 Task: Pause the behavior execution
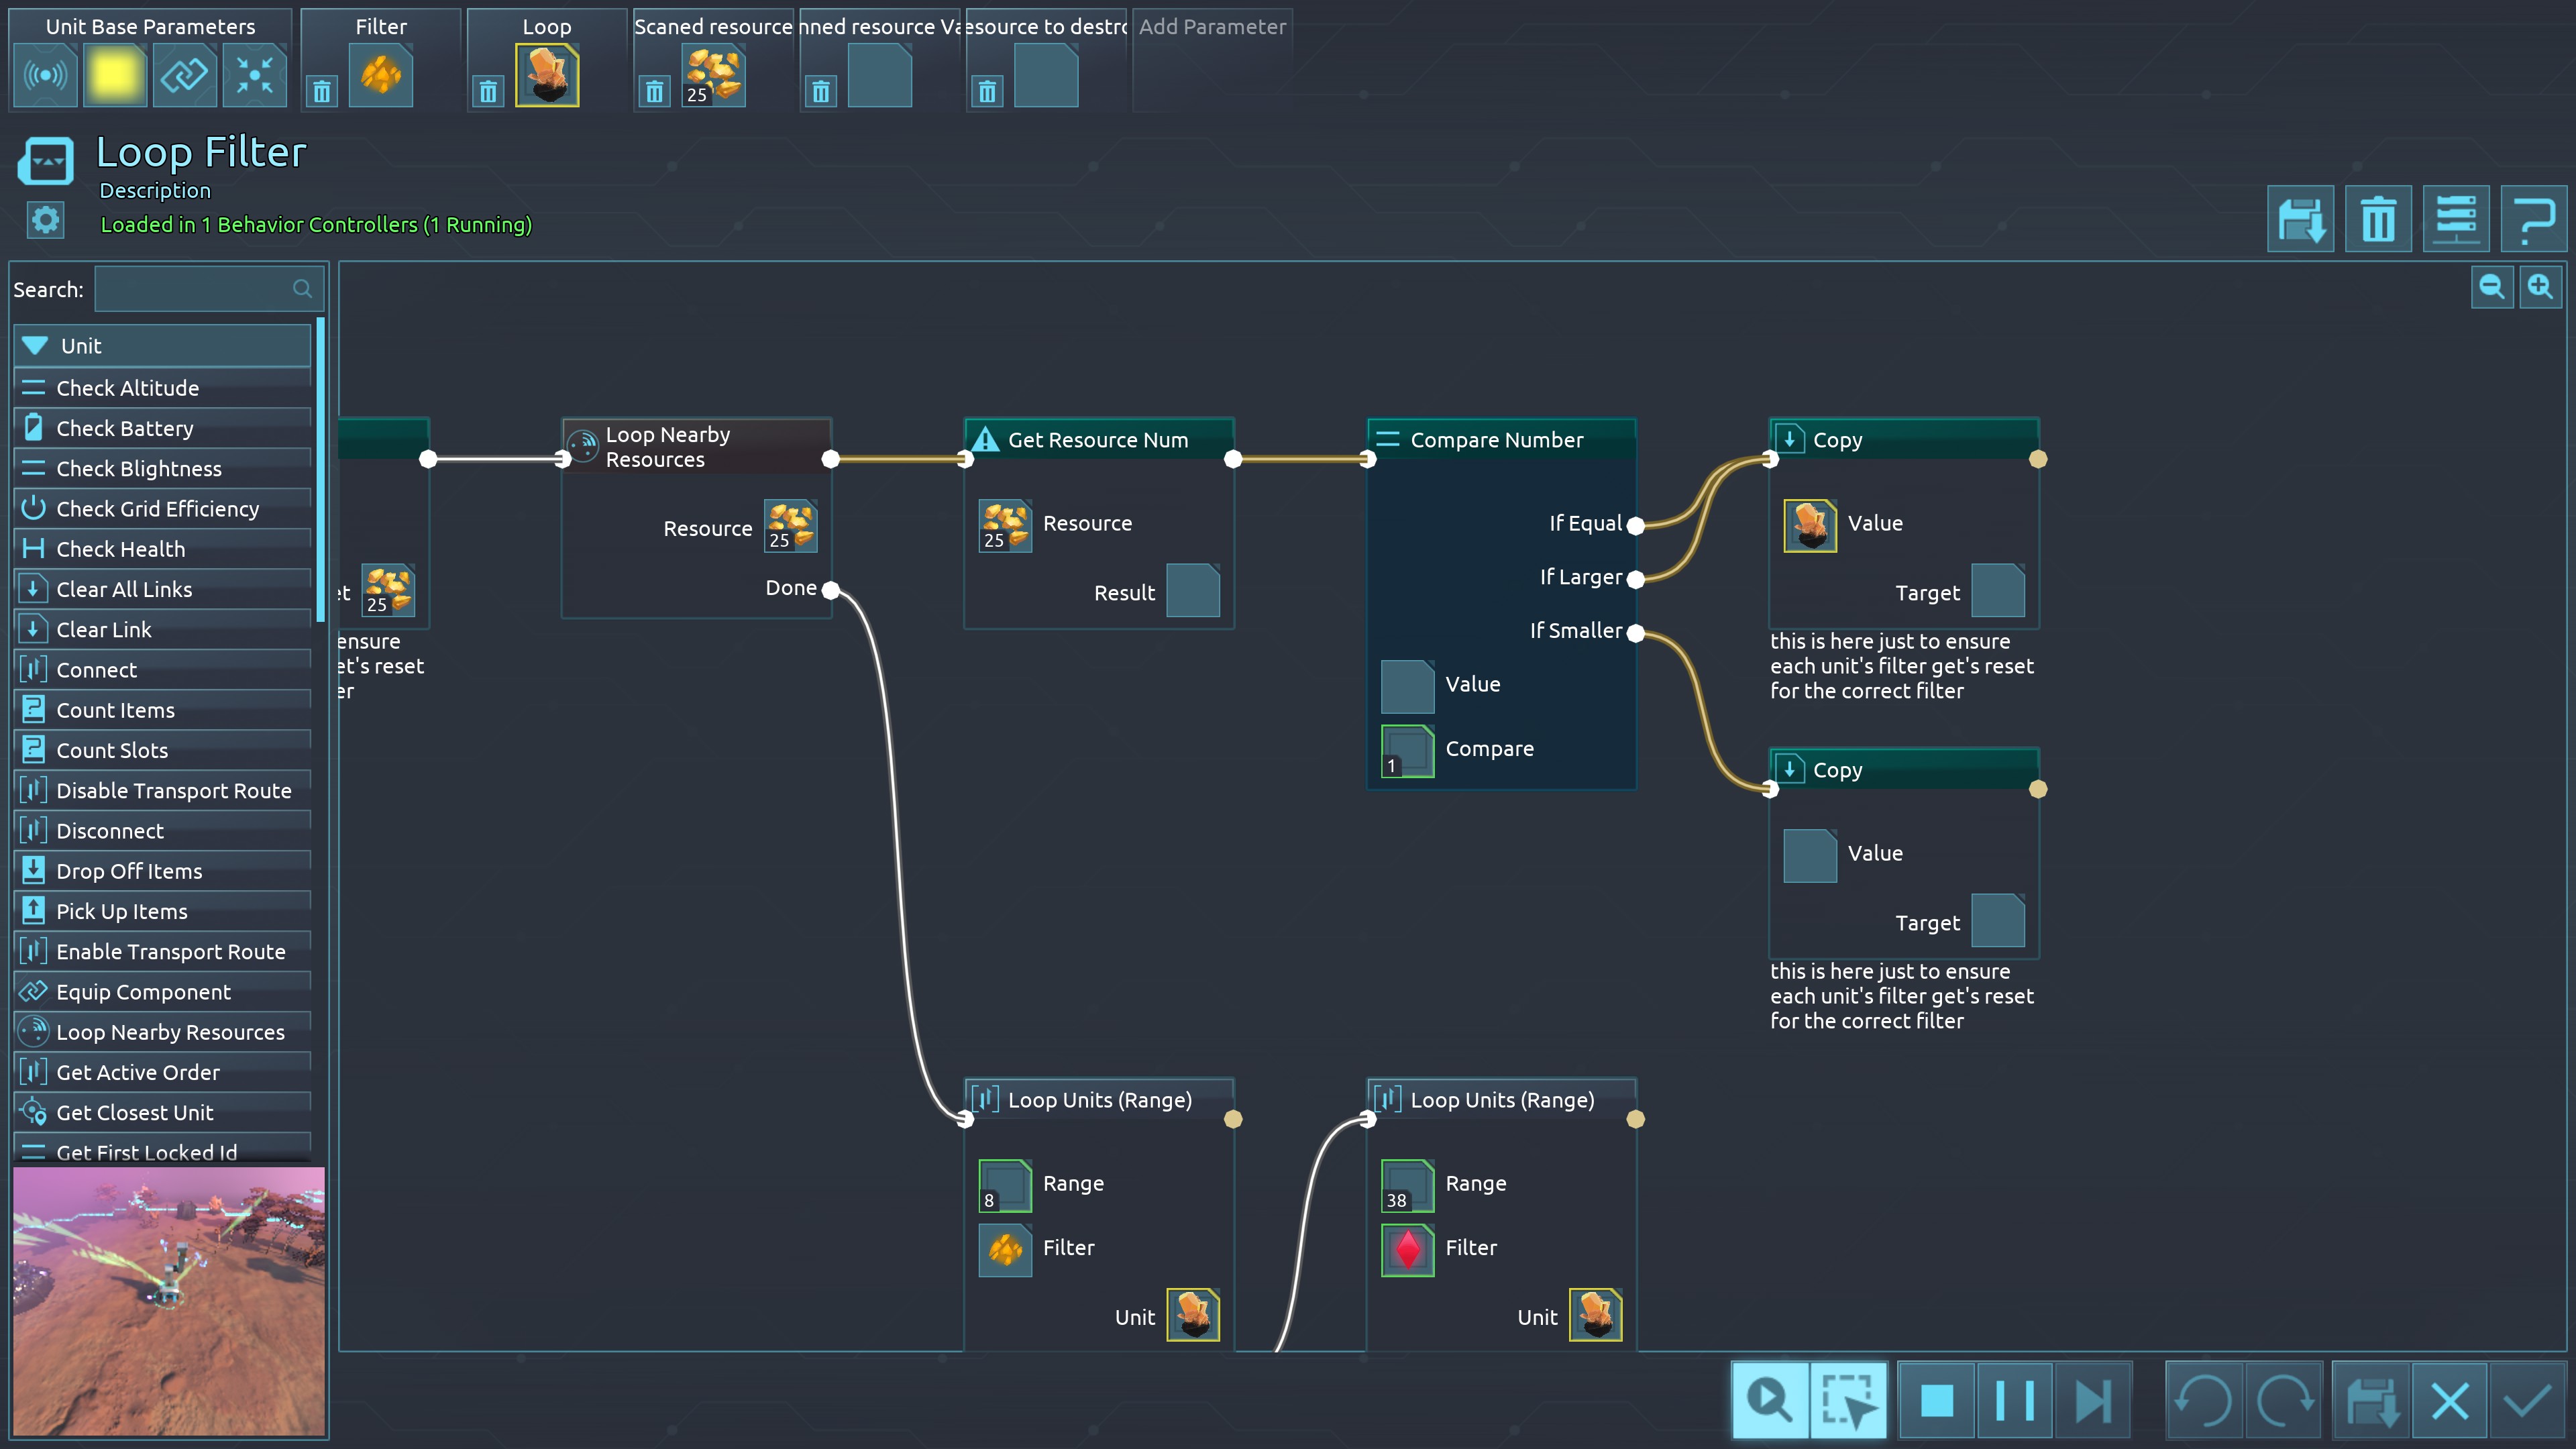(x=2014, y=1400)
